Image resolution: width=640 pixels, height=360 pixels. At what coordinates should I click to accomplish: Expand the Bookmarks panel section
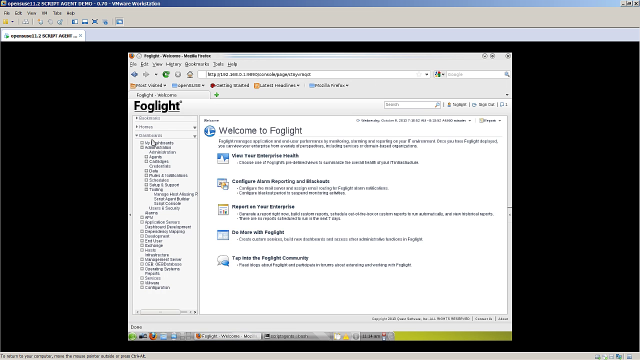click(137, 118)
